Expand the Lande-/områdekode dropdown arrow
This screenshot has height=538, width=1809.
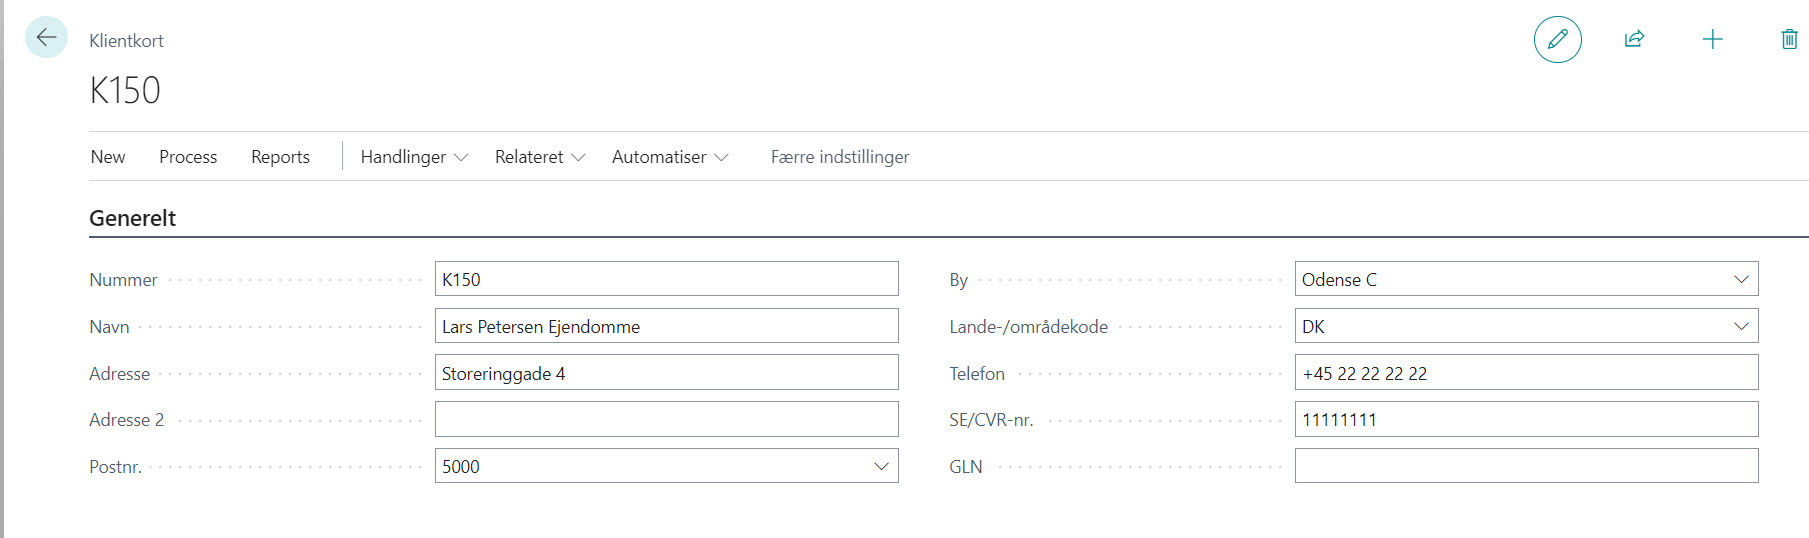[1741, 326]
